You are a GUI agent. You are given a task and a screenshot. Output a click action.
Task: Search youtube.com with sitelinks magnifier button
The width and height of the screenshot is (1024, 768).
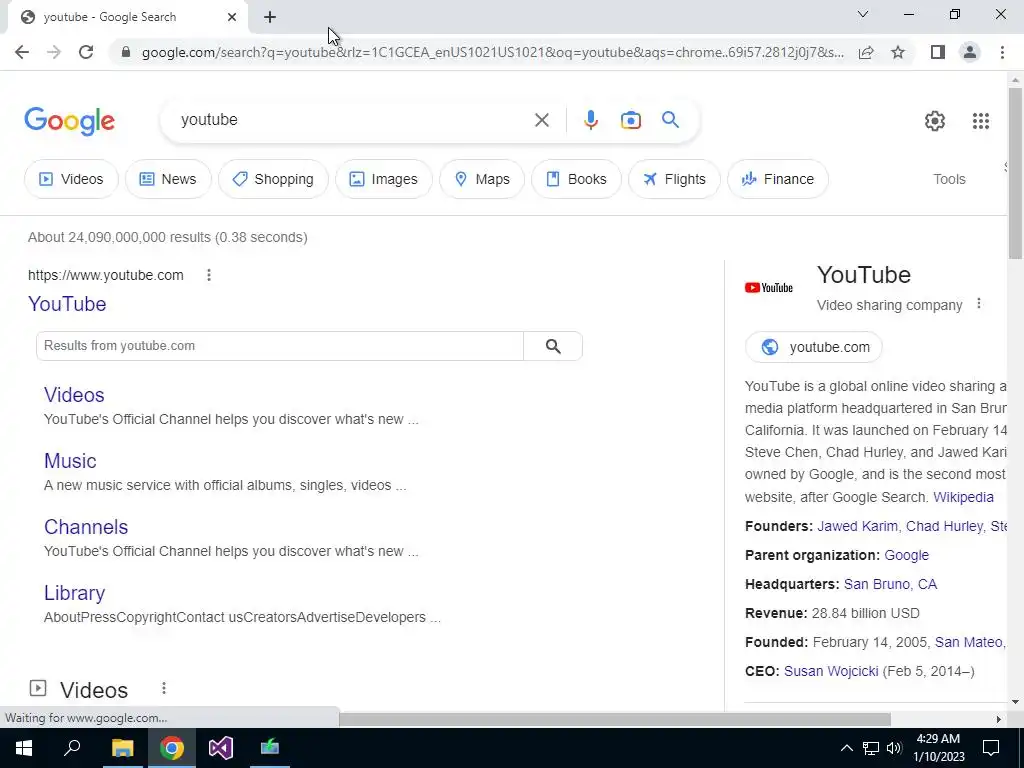coord(553,346)
